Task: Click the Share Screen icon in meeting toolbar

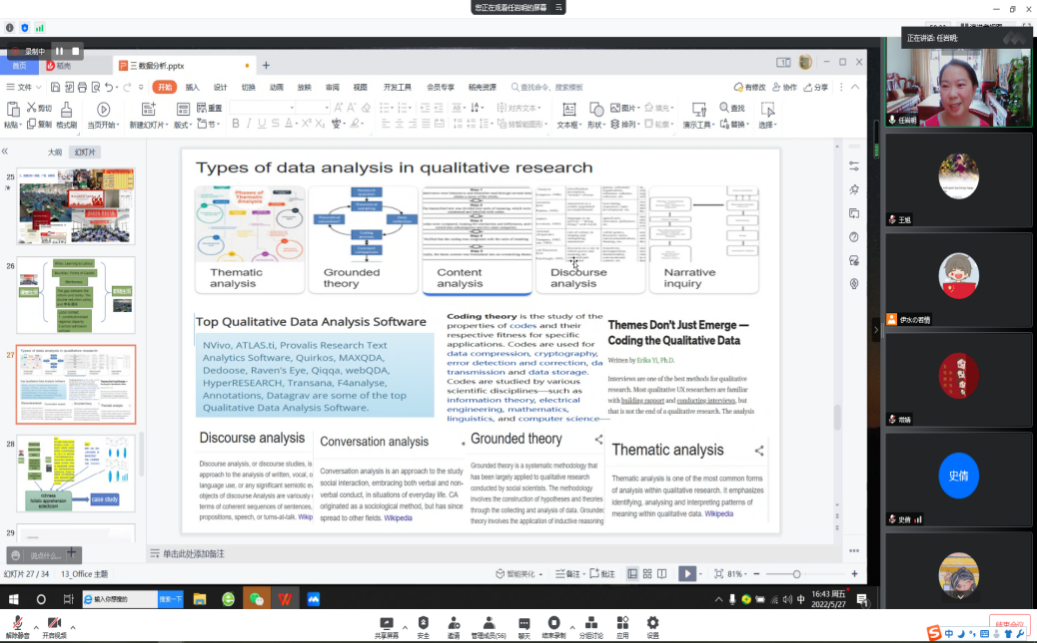Action: click(386, 623)
